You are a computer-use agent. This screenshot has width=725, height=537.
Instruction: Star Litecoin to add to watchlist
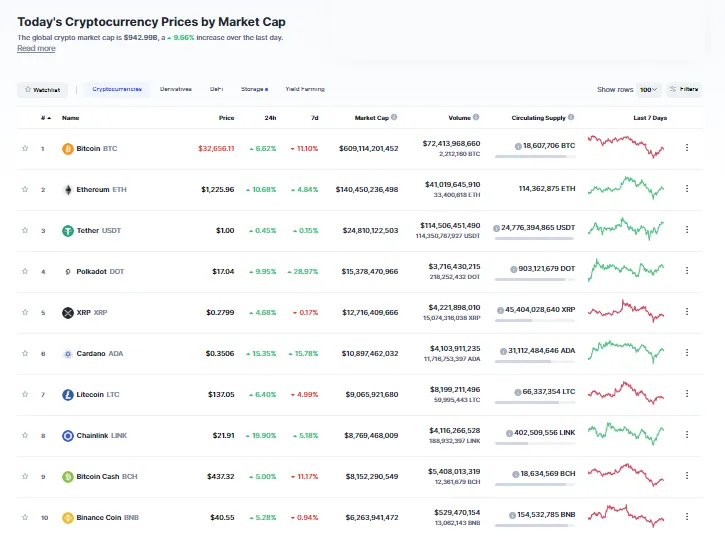[x=25, y=394]
